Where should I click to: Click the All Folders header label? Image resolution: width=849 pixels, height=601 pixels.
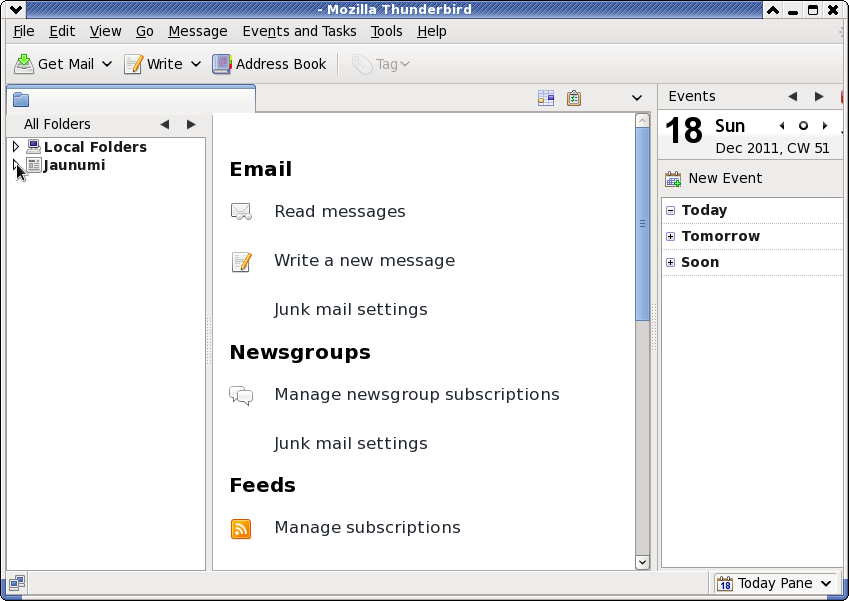(x=57, y=125)
